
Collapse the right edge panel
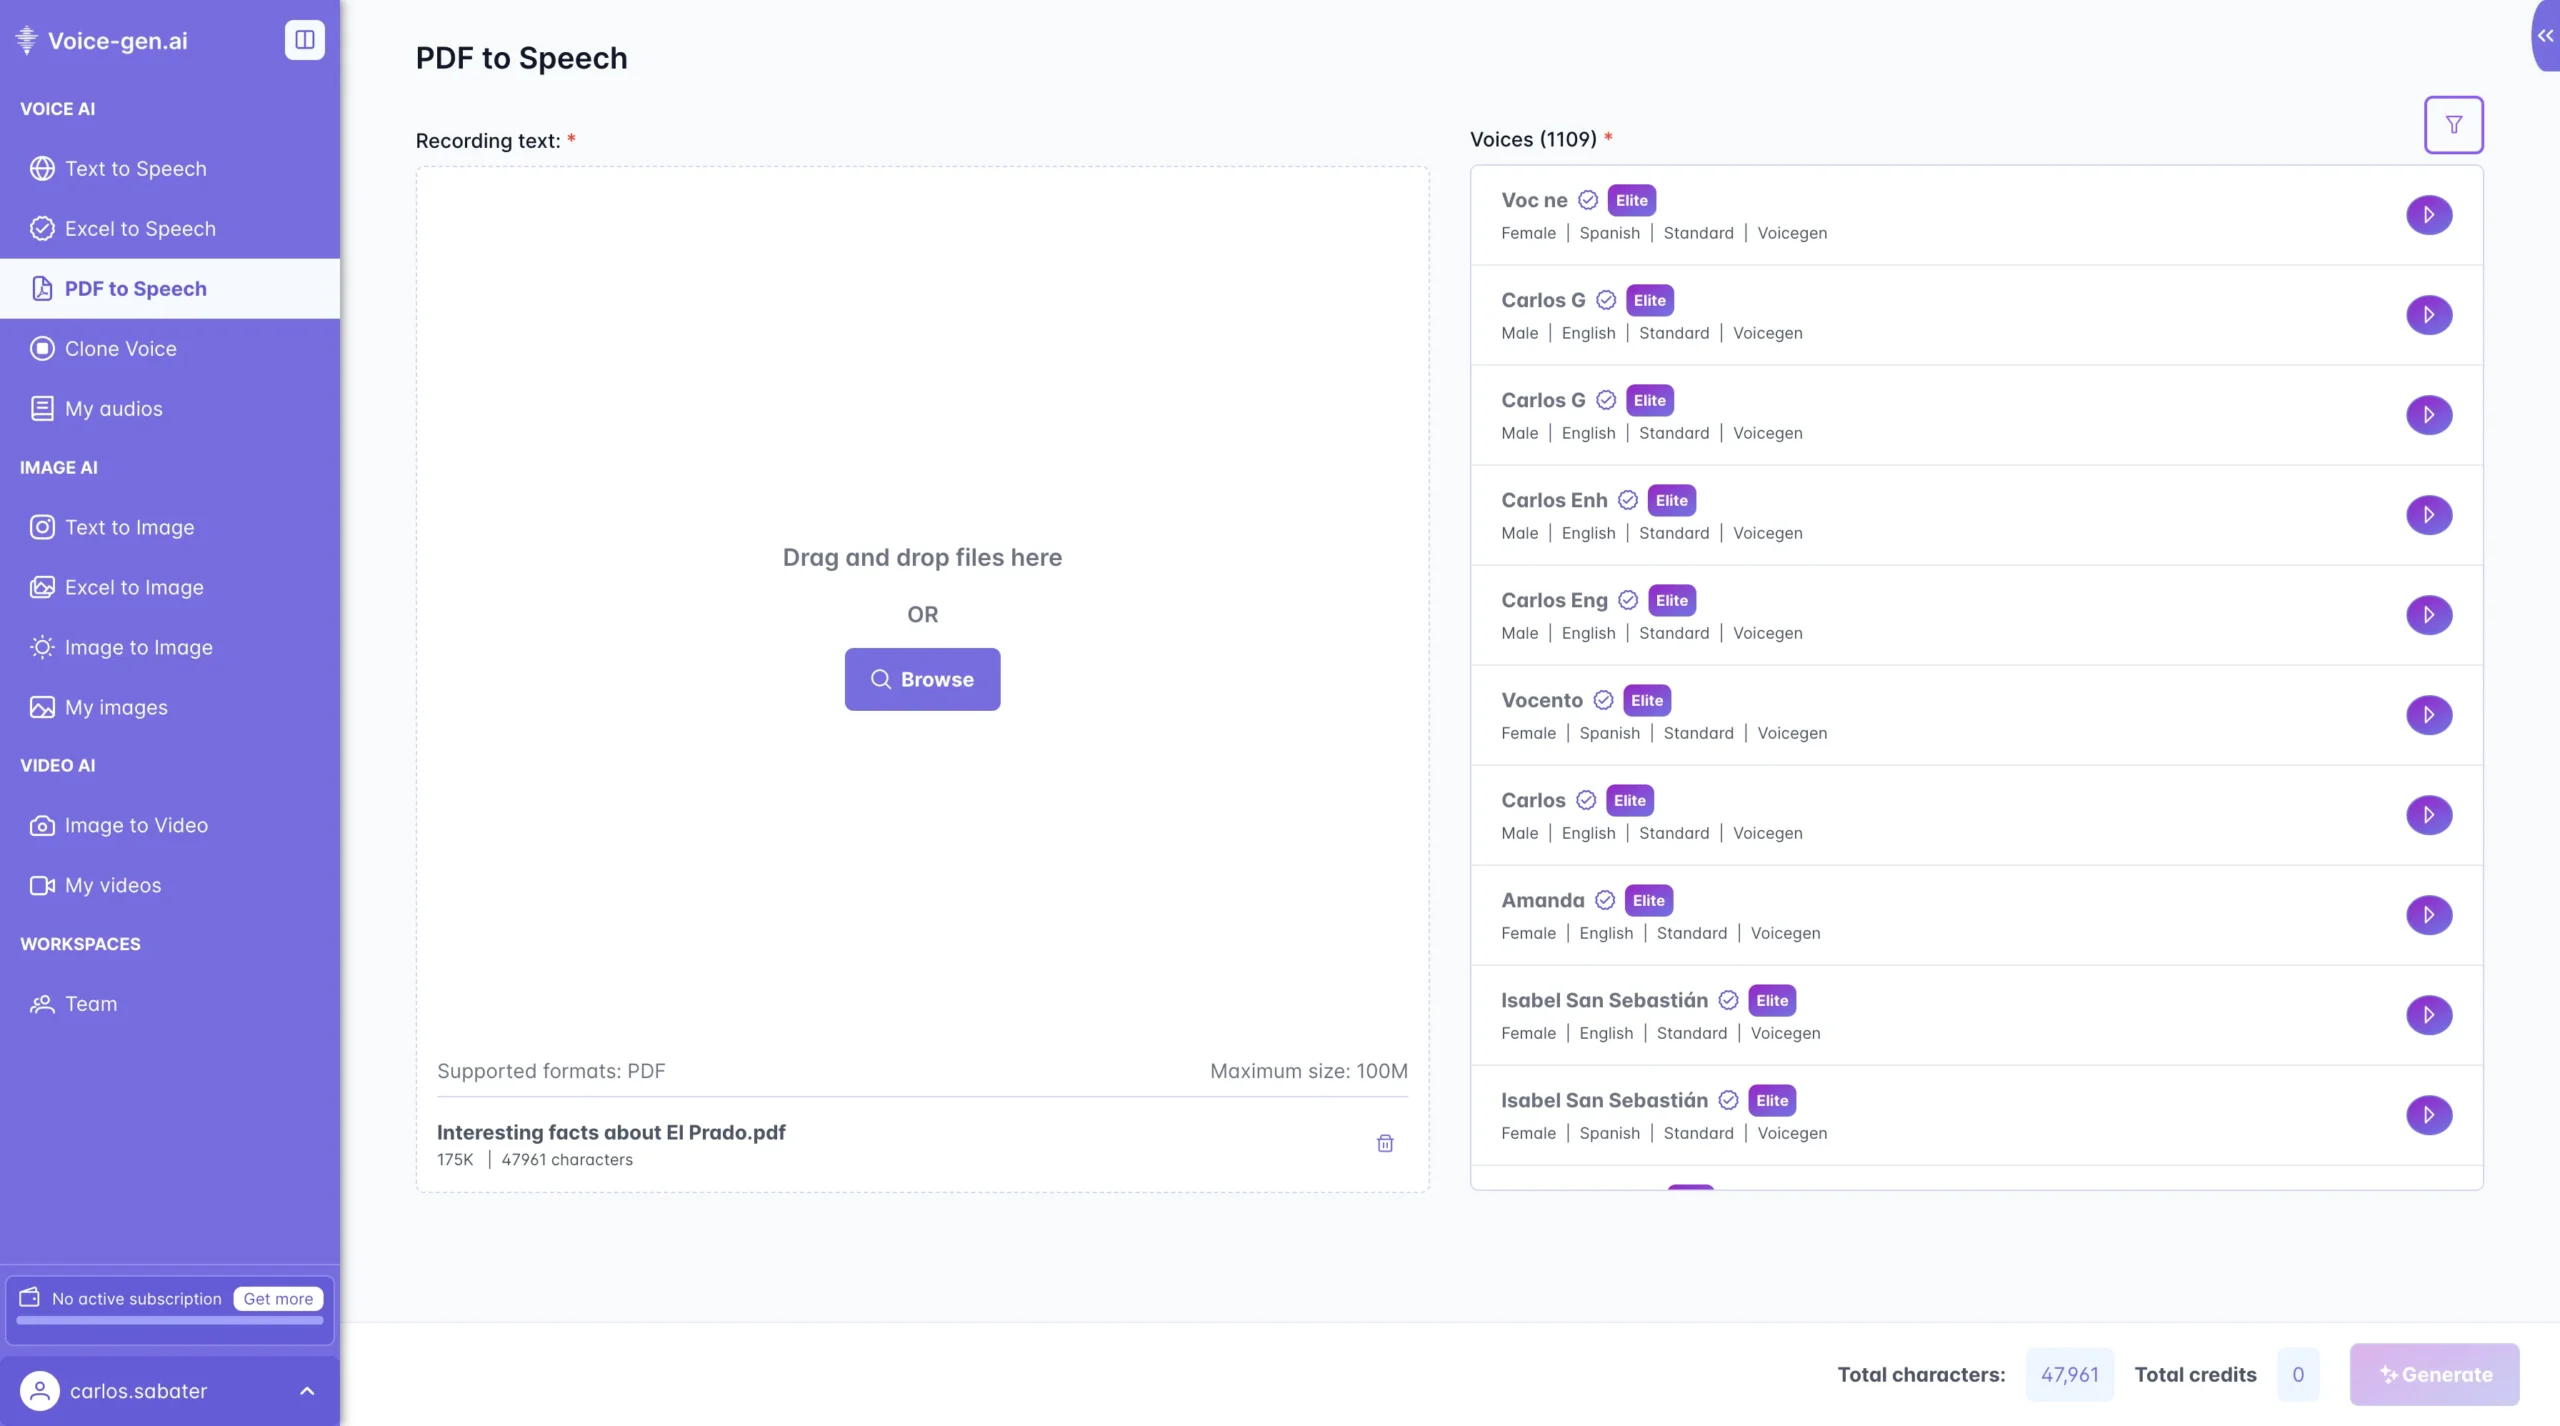tap(2544, 36)
